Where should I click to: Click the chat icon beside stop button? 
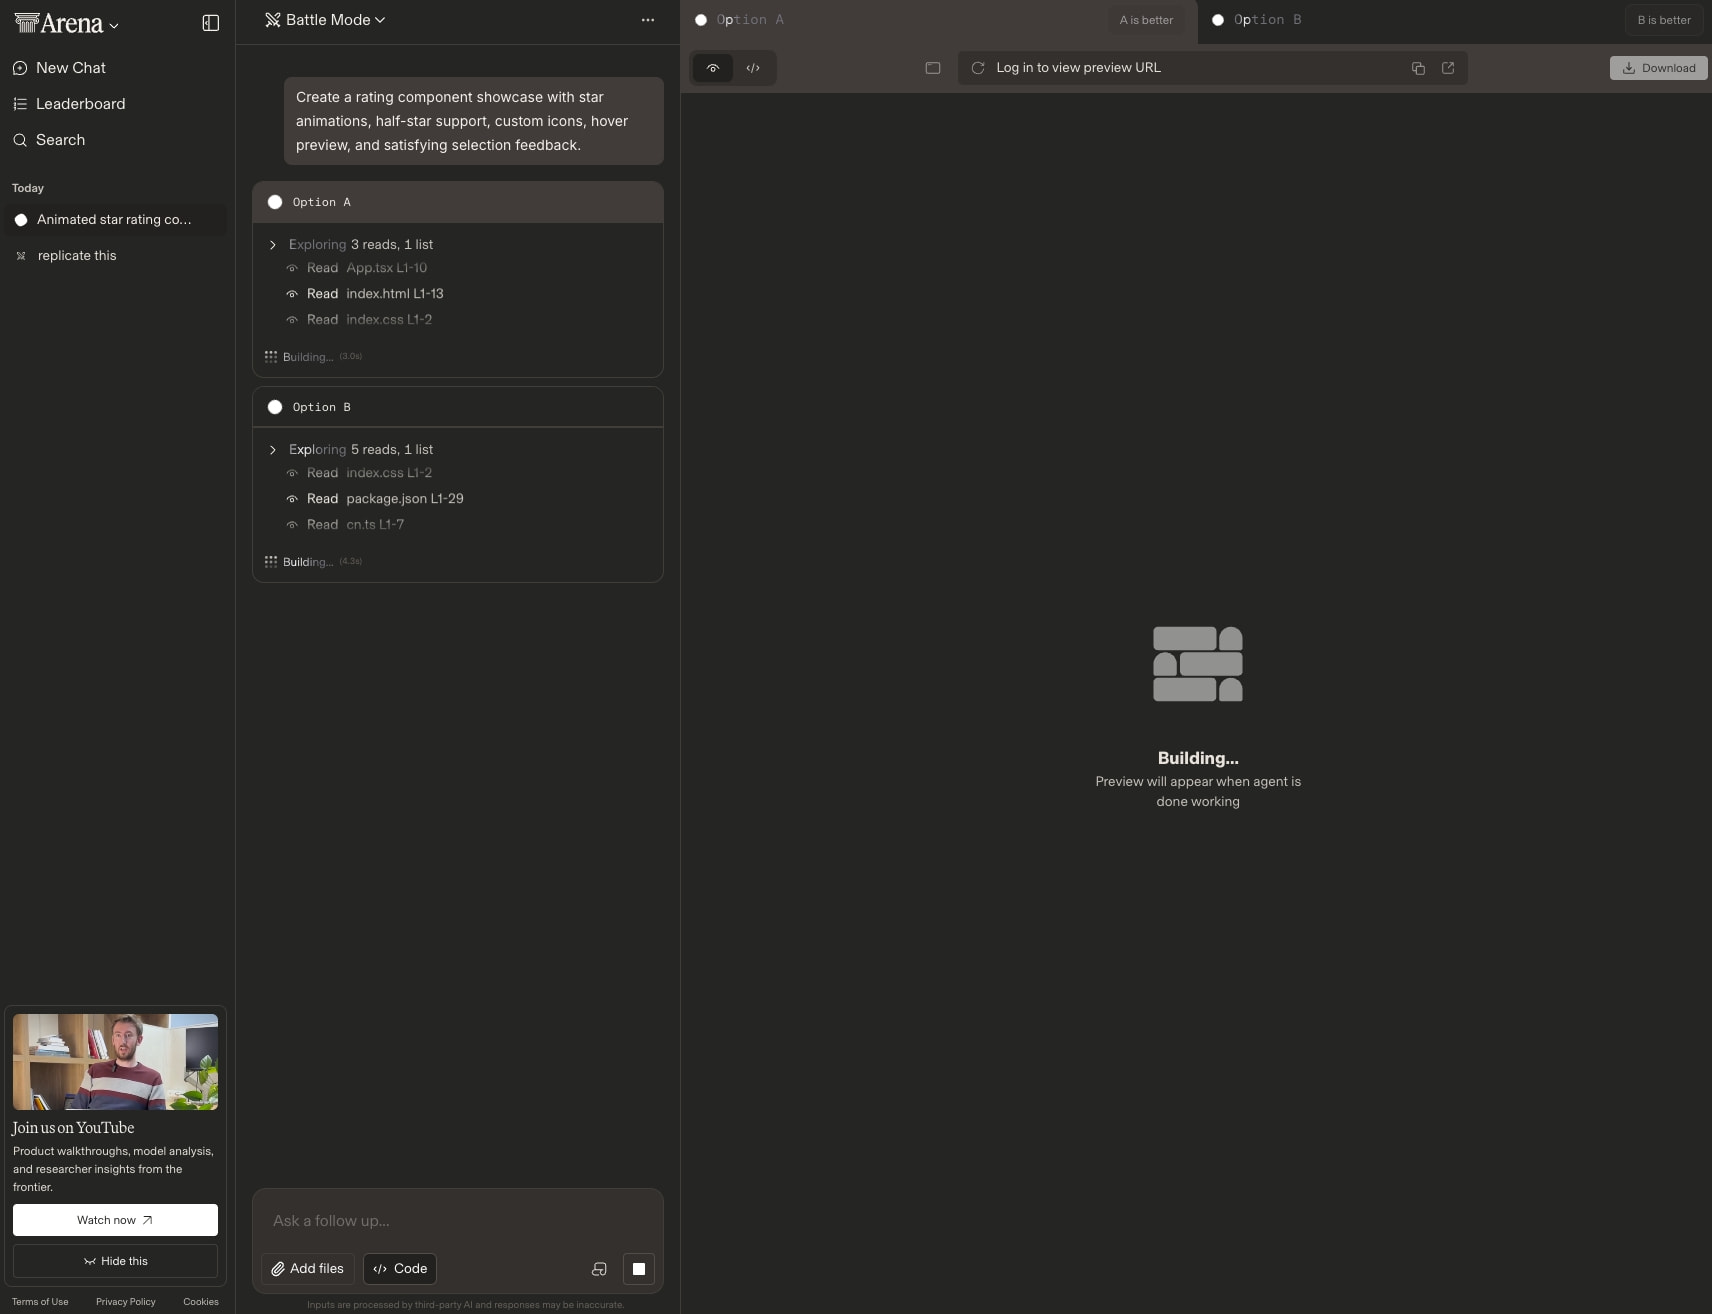[599, 1269]
